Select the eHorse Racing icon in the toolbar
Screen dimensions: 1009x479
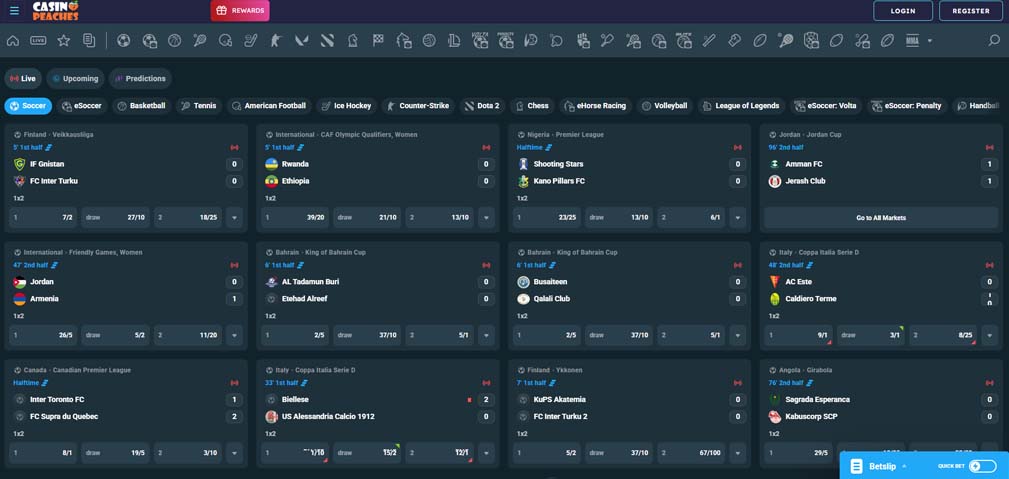[403, 41]
